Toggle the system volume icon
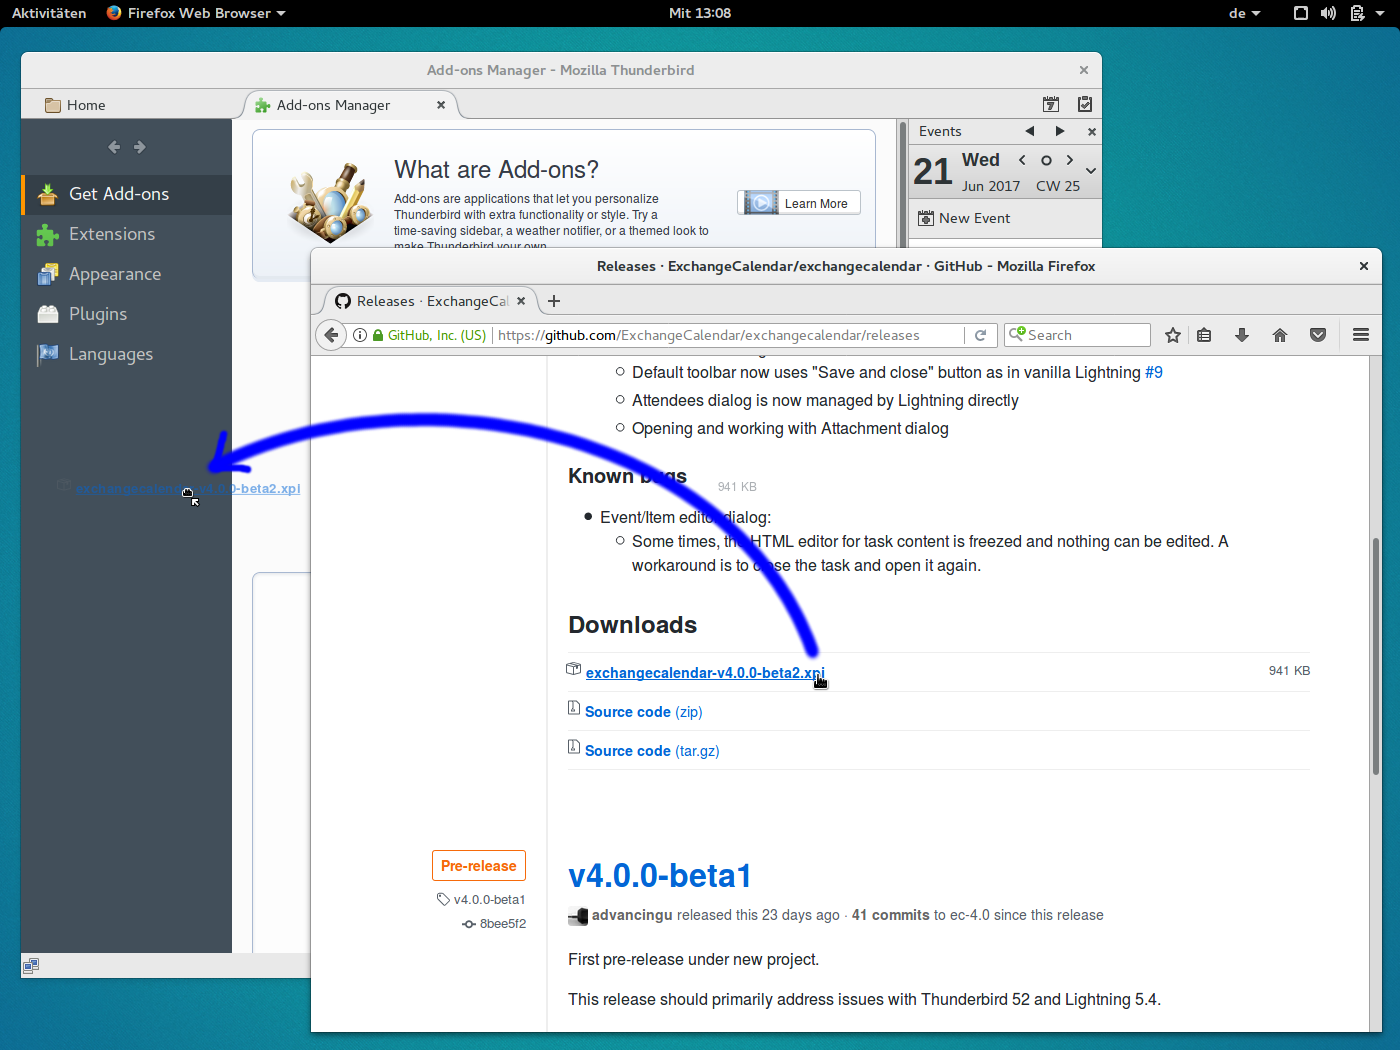Viewport: 1400px width, 1050px height. click(x=1328, y=13)
